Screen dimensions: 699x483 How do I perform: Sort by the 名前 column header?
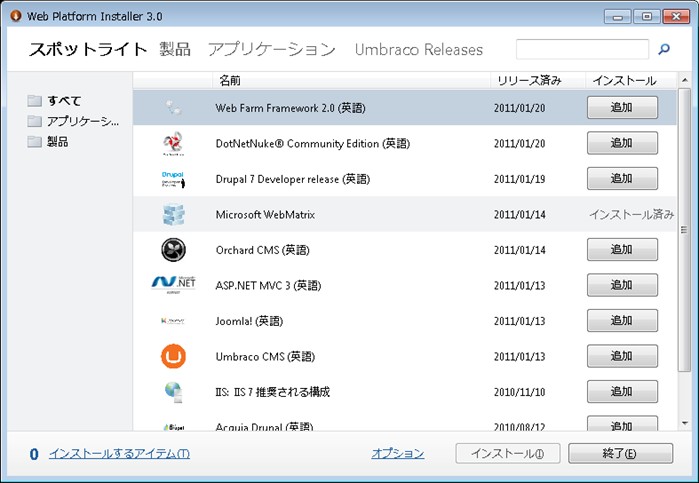pyautogui.click(x=351, y=81)
